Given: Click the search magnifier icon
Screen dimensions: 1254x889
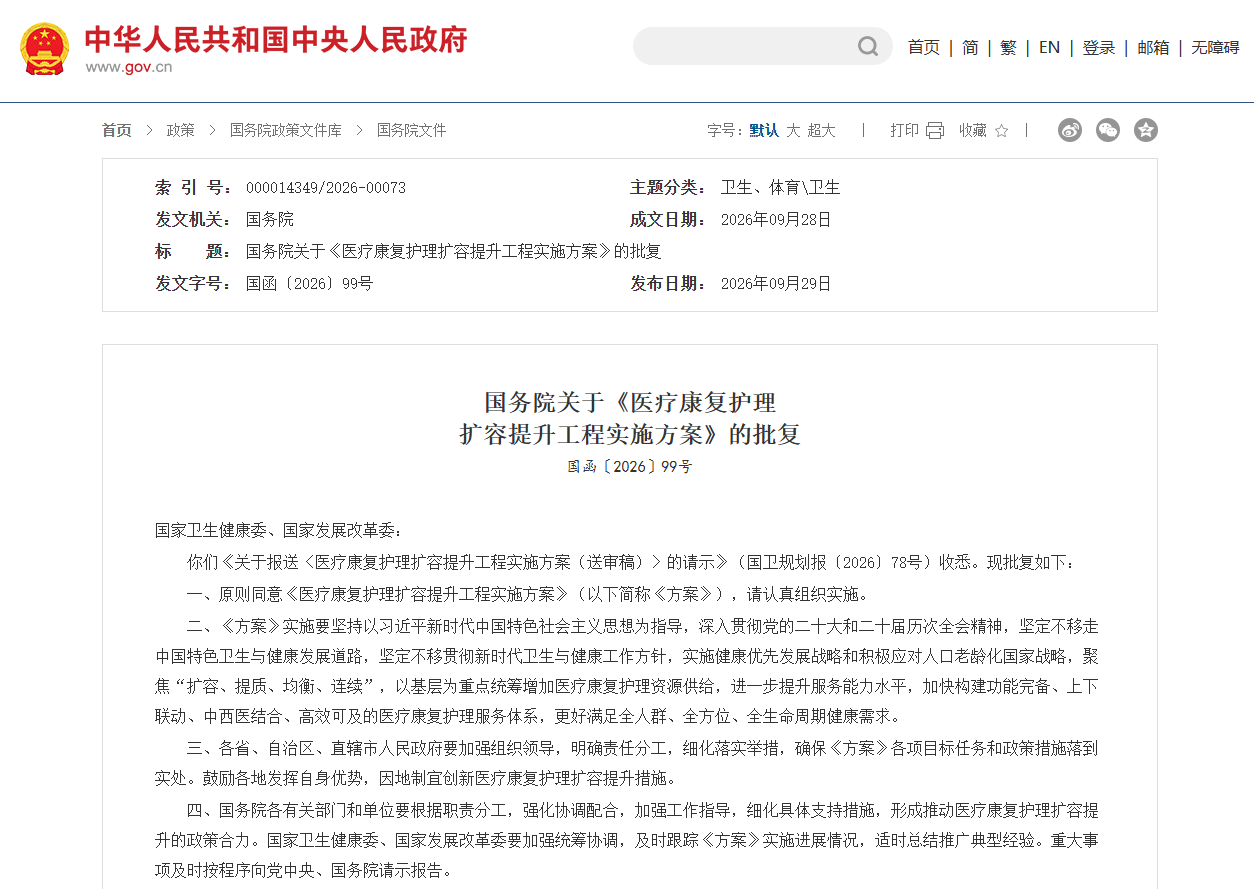Looking at the screenshot, I should [x=867, y=47].
